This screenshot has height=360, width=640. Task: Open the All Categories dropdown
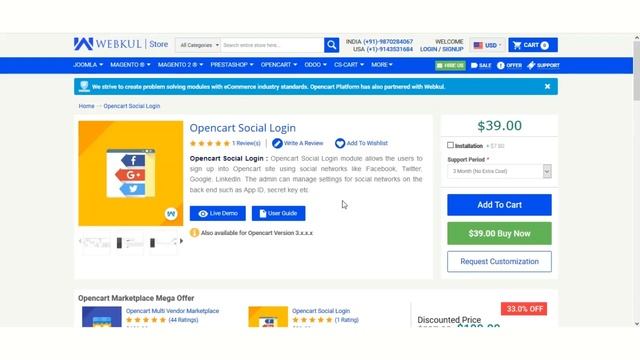[198, 45]
